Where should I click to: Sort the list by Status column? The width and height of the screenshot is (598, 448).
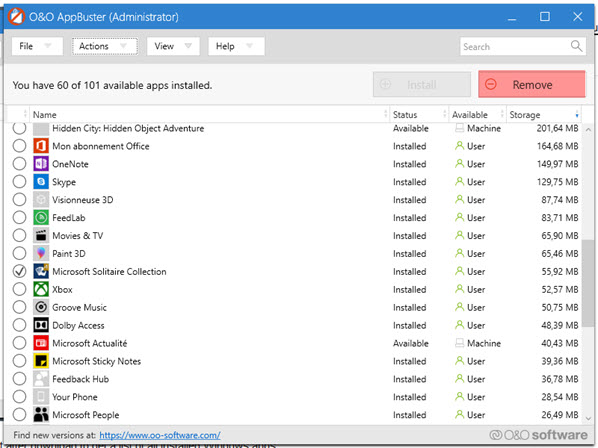click(419, 115)
